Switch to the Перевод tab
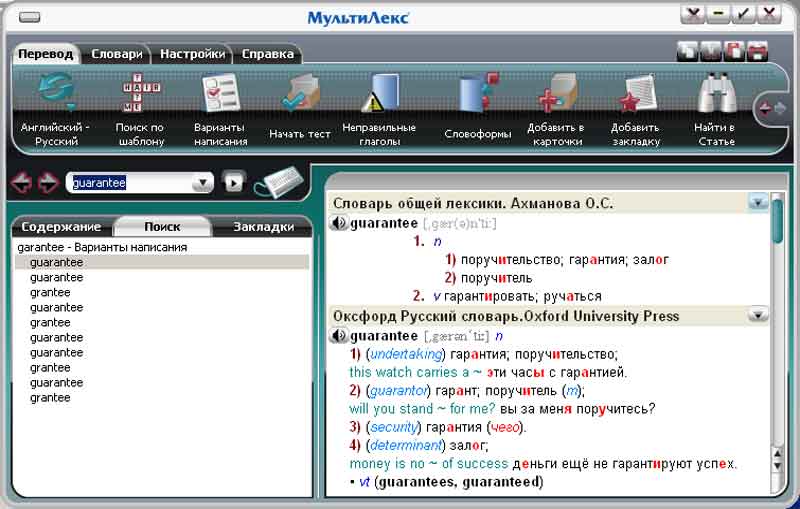 (45, 54)
